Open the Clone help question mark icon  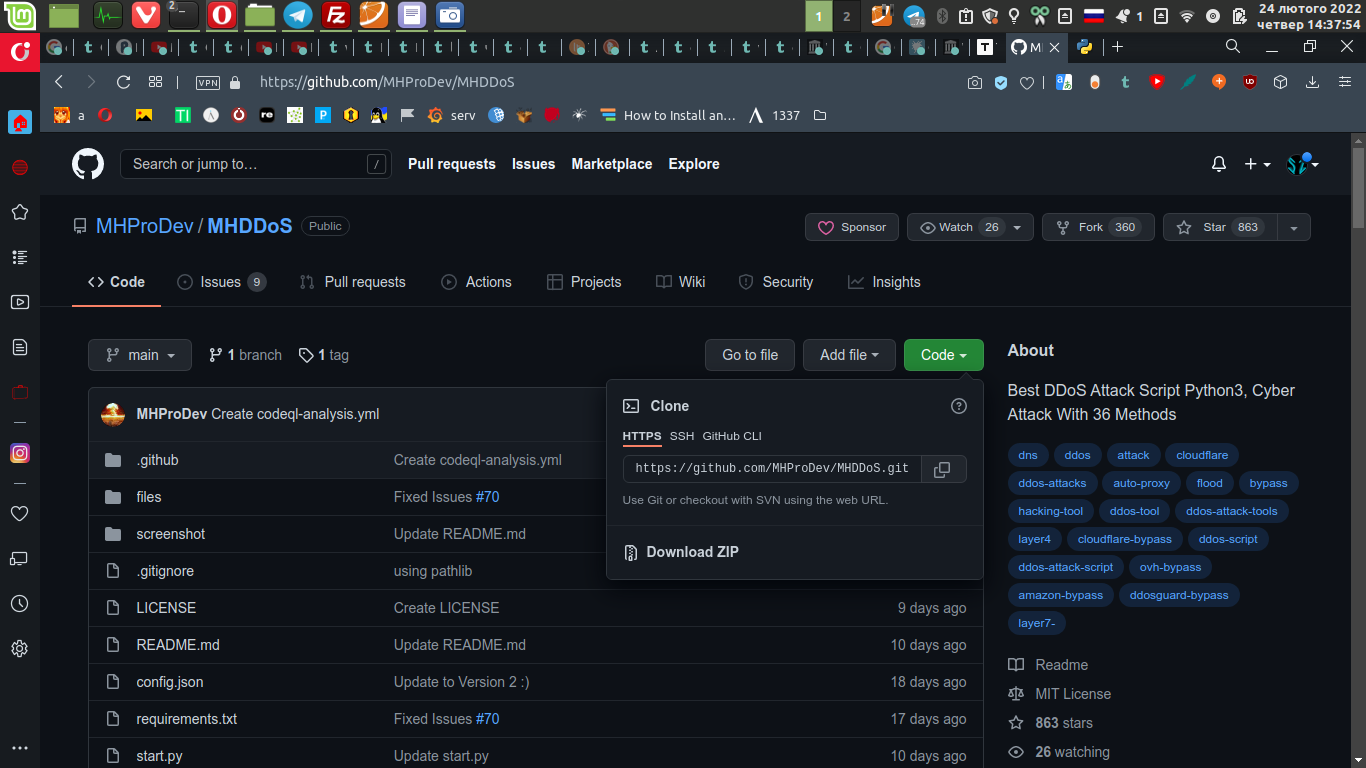point(959,406)
